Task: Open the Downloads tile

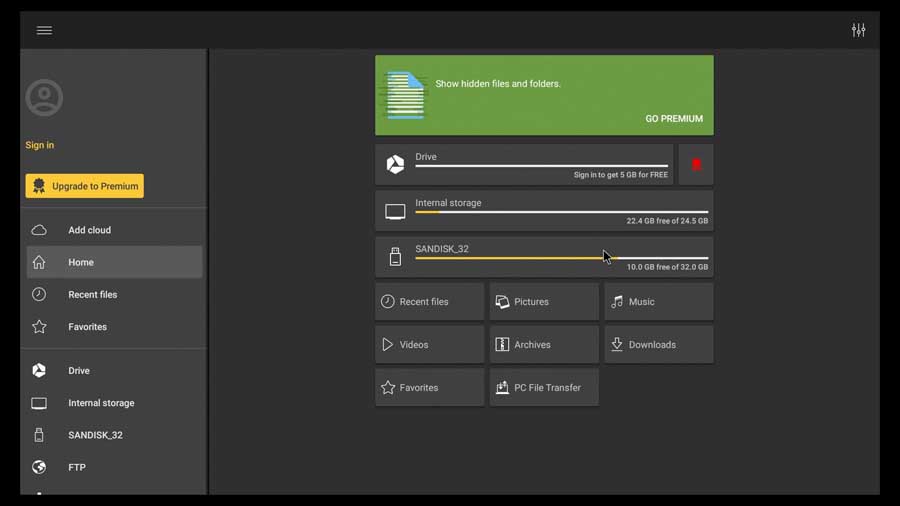Action: [659, 345]
